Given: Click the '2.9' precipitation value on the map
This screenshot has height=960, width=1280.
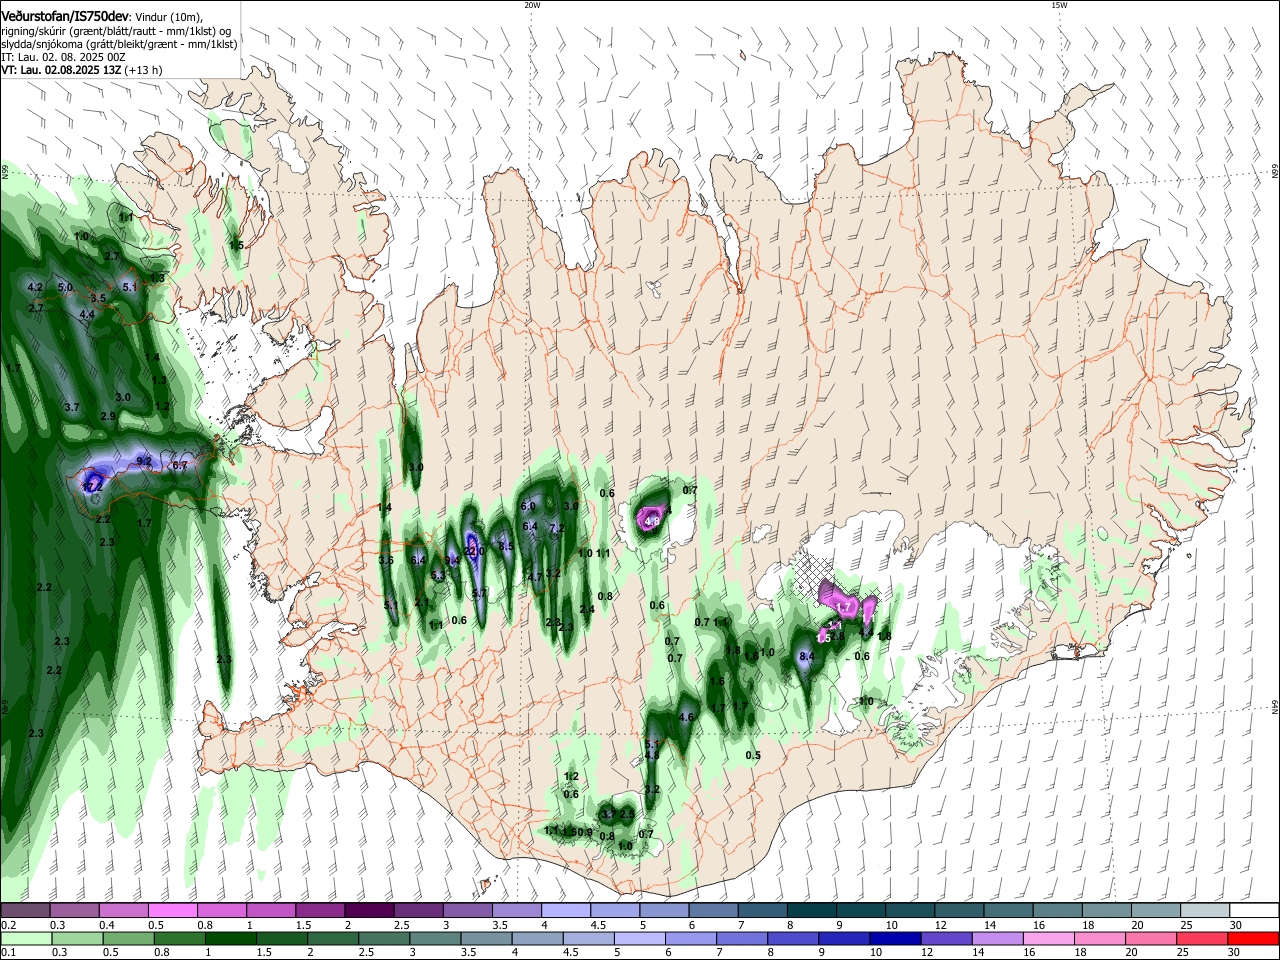Looking at the screenshot, I should coord(108,416).
